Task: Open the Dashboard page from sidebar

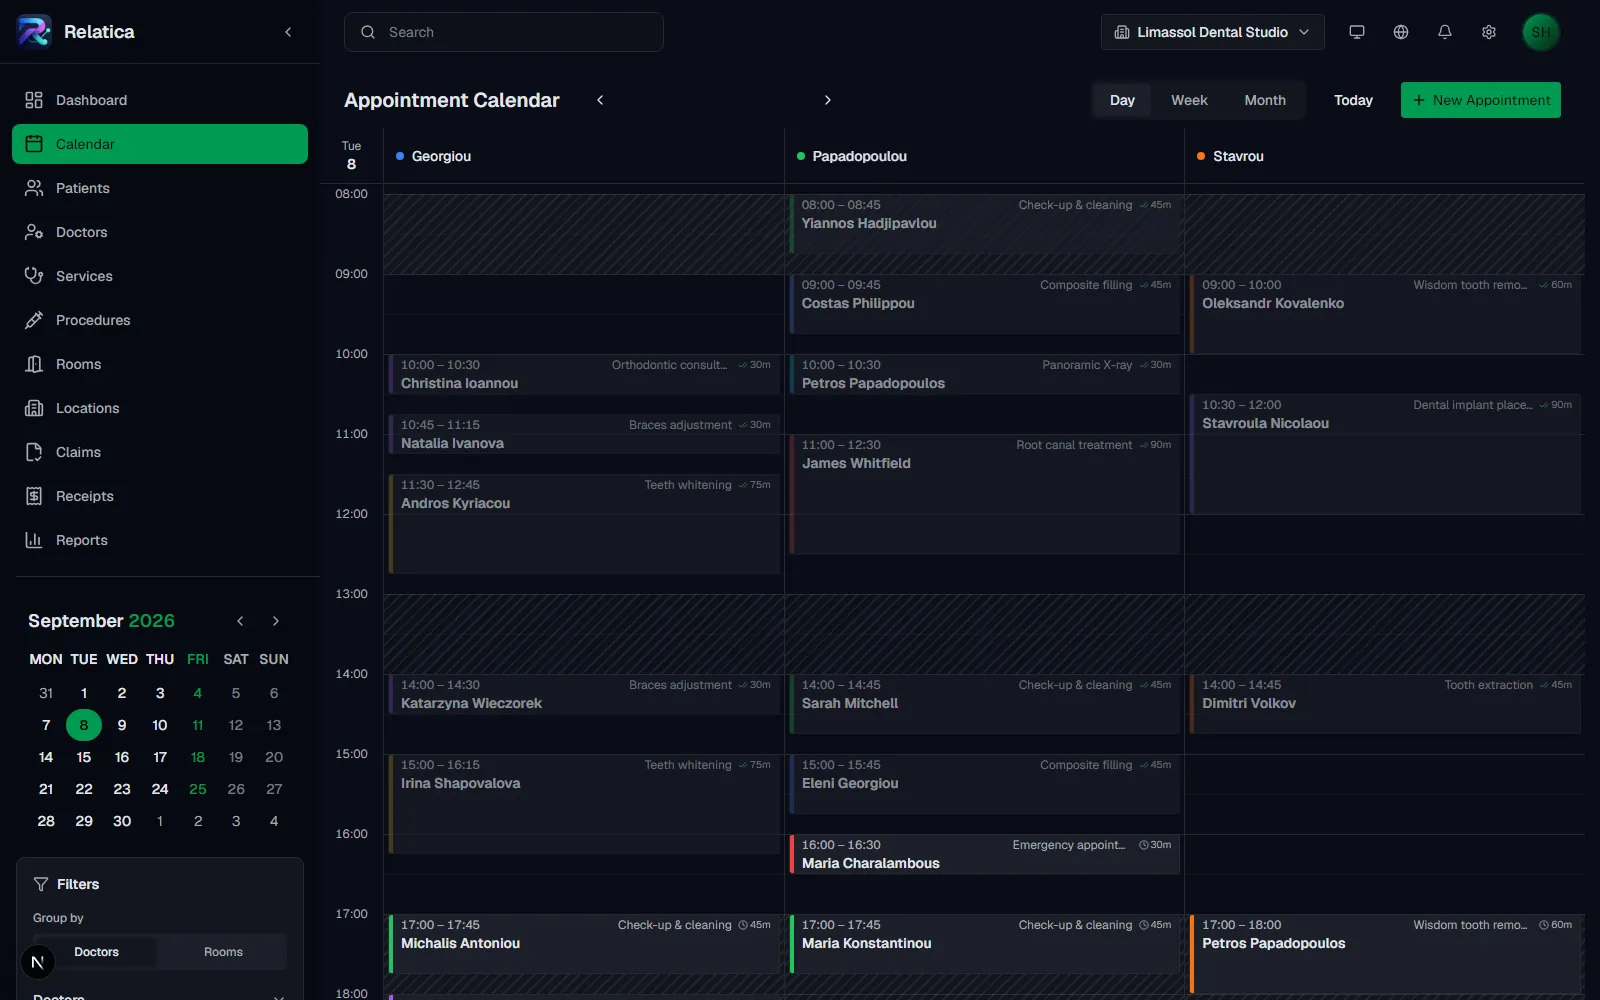Action: [160, 100]
